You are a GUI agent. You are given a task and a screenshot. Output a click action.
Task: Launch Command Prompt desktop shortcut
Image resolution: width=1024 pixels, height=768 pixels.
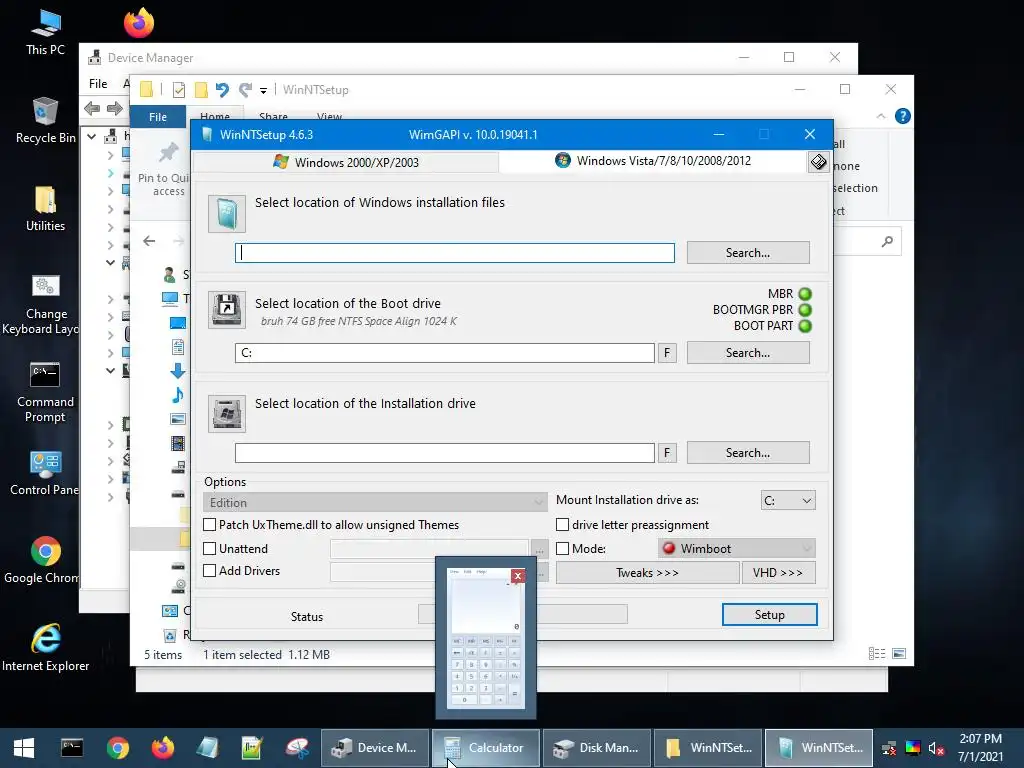(45, 392)
